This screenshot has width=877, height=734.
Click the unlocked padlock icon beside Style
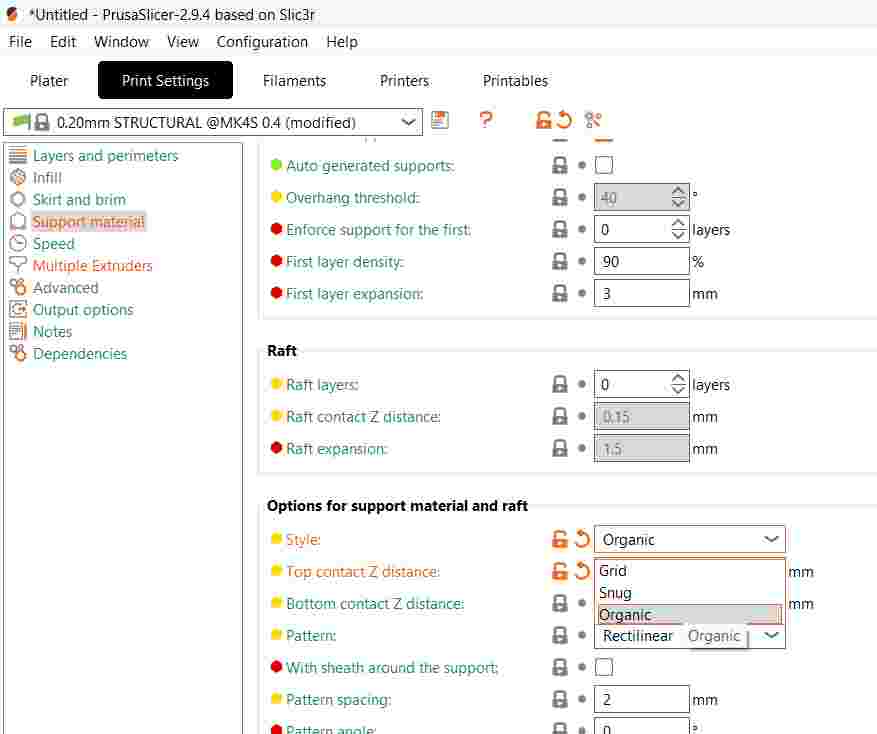click(560, 540)
